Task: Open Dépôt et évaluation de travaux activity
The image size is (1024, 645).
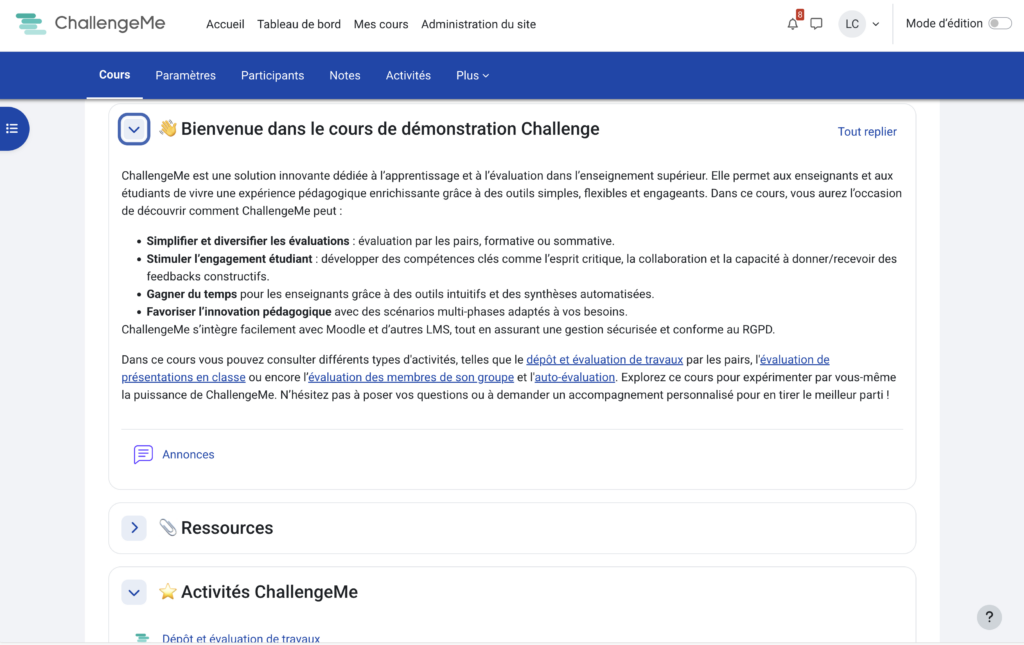Action: [x=241, y=638]
